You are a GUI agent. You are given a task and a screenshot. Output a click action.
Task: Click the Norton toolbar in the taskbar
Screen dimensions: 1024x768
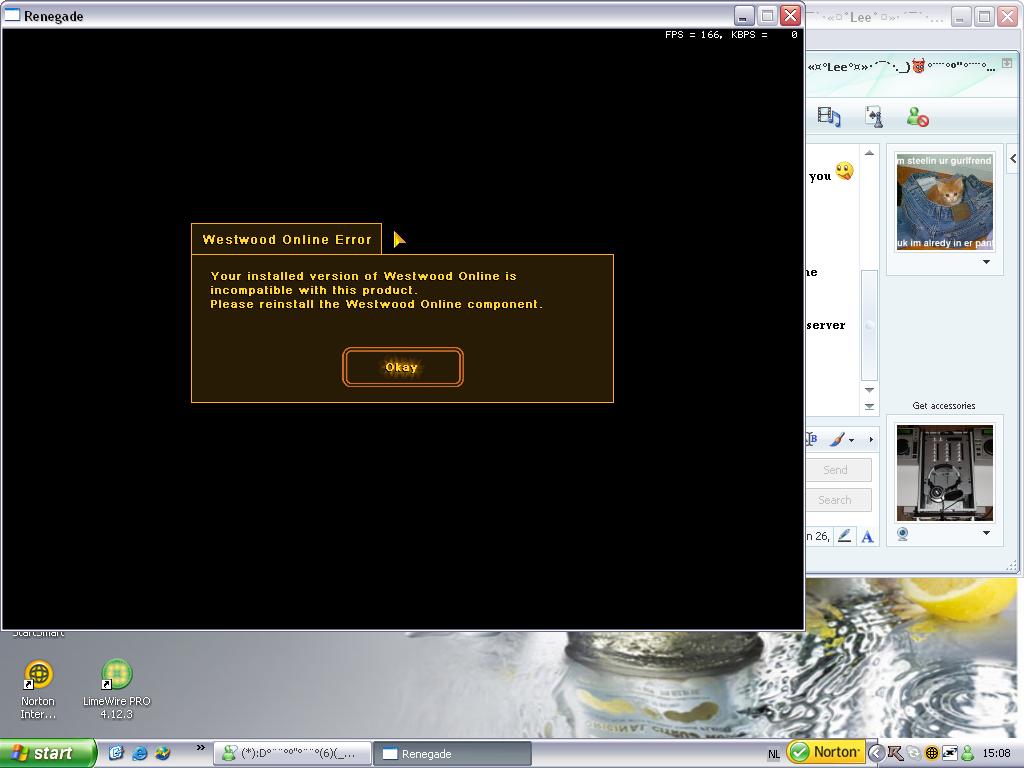click(825, 752)
